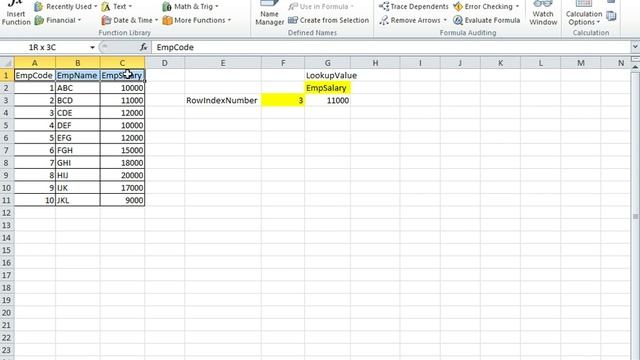Expand the Name Box dropdown arrow
This screenshot has width=640, height=360.
[92, 47]
